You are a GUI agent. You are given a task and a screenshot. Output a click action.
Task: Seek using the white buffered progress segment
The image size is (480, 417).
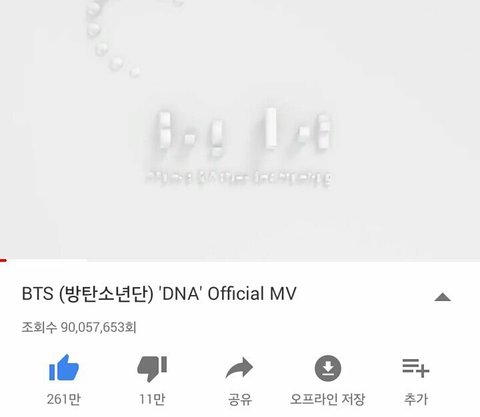[x=47, y=260]
